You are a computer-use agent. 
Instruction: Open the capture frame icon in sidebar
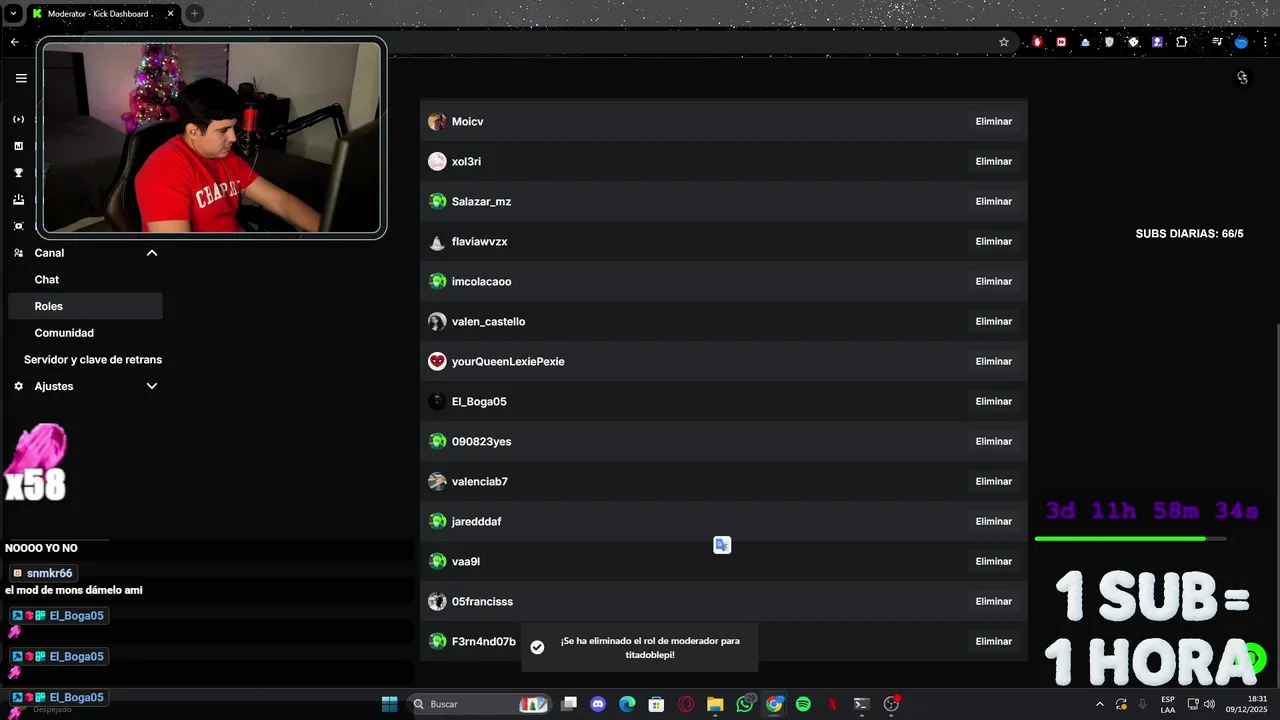pos(18,226)
